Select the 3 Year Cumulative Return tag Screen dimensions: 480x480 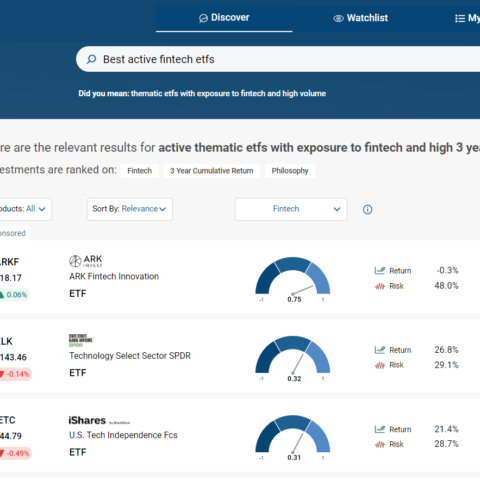(212, 171)
